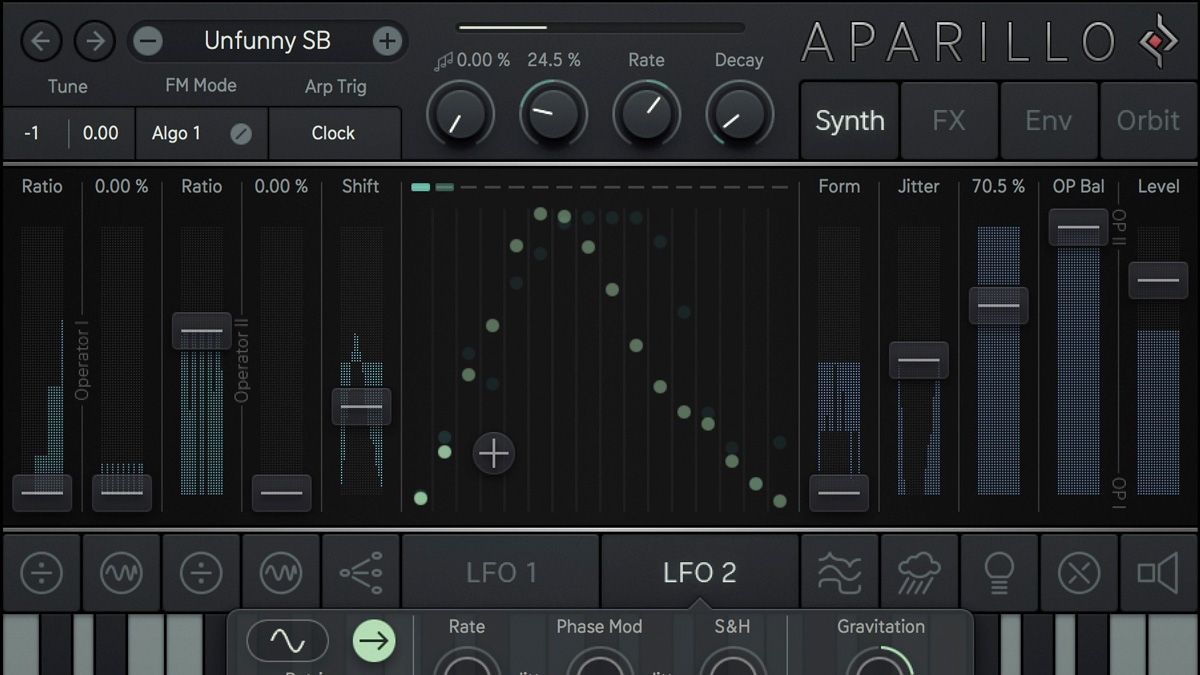Click the lightbulb icon in the bottom toolbar
The image size is (1200, 675).
point(999,572)
